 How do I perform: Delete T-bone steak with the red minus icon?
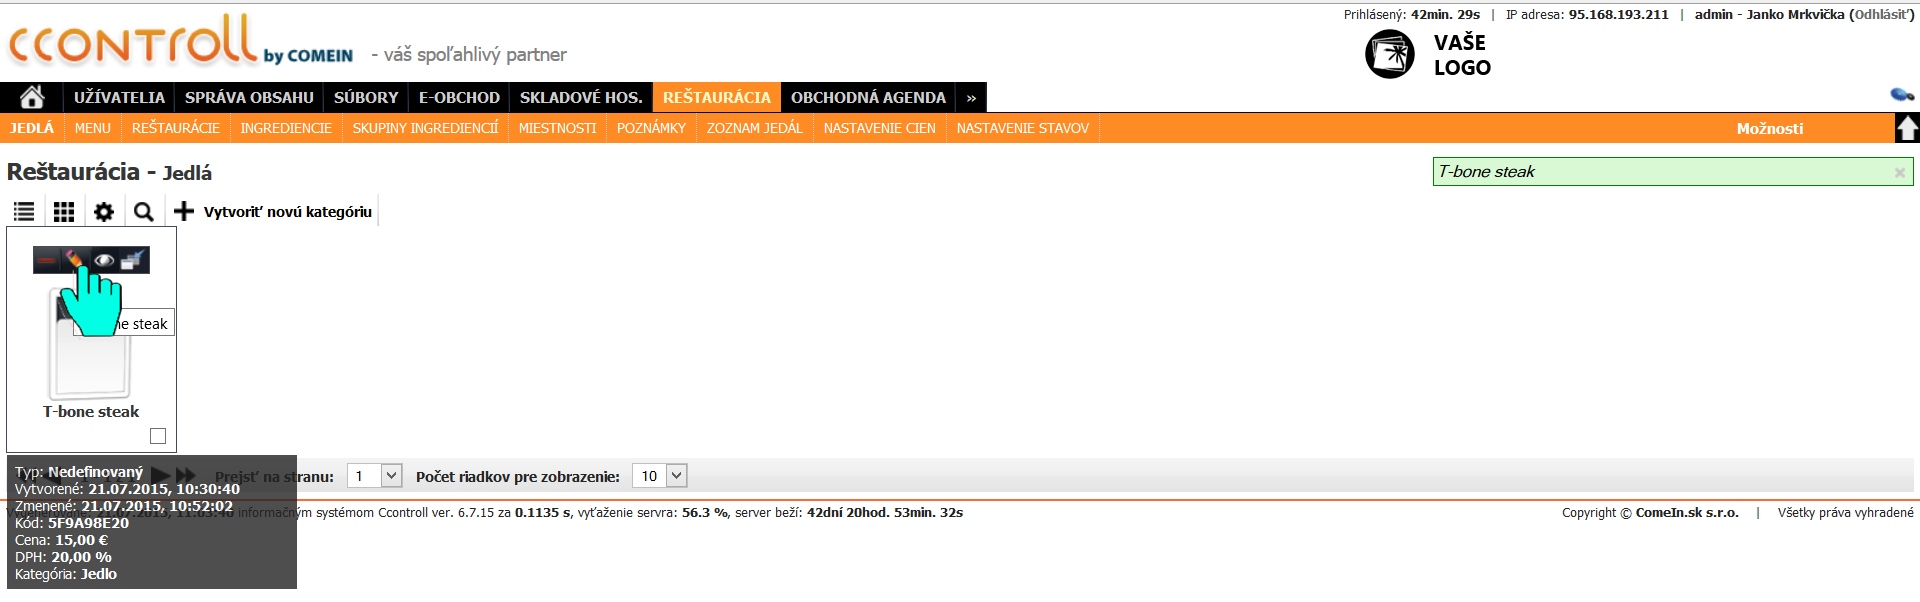[47, 260]
